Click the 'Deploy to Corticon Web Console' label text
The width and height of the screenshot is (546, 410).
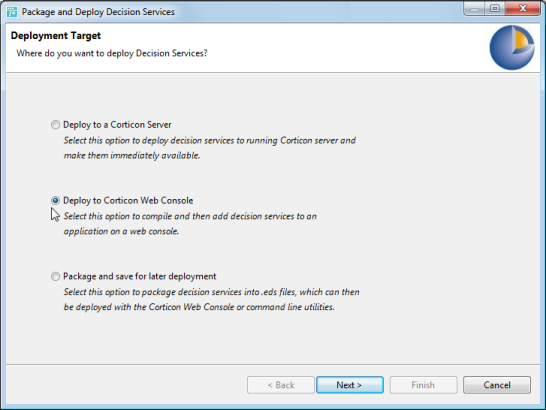pyautogui.click(x=128, y=201)
